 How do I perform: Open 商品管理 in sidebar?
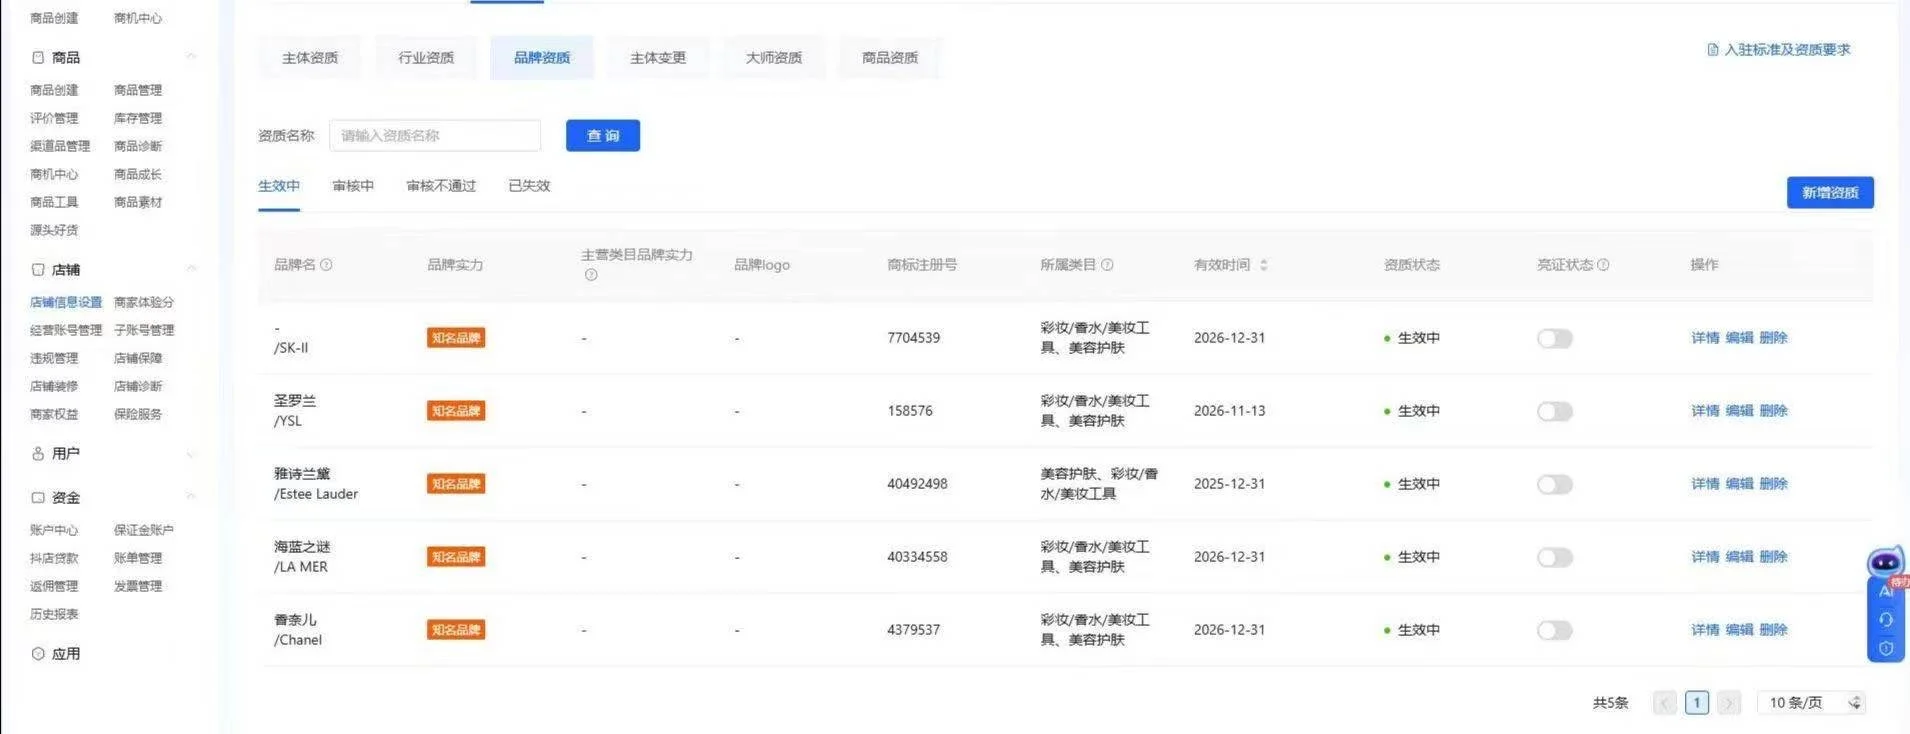[x=138, y=90]
